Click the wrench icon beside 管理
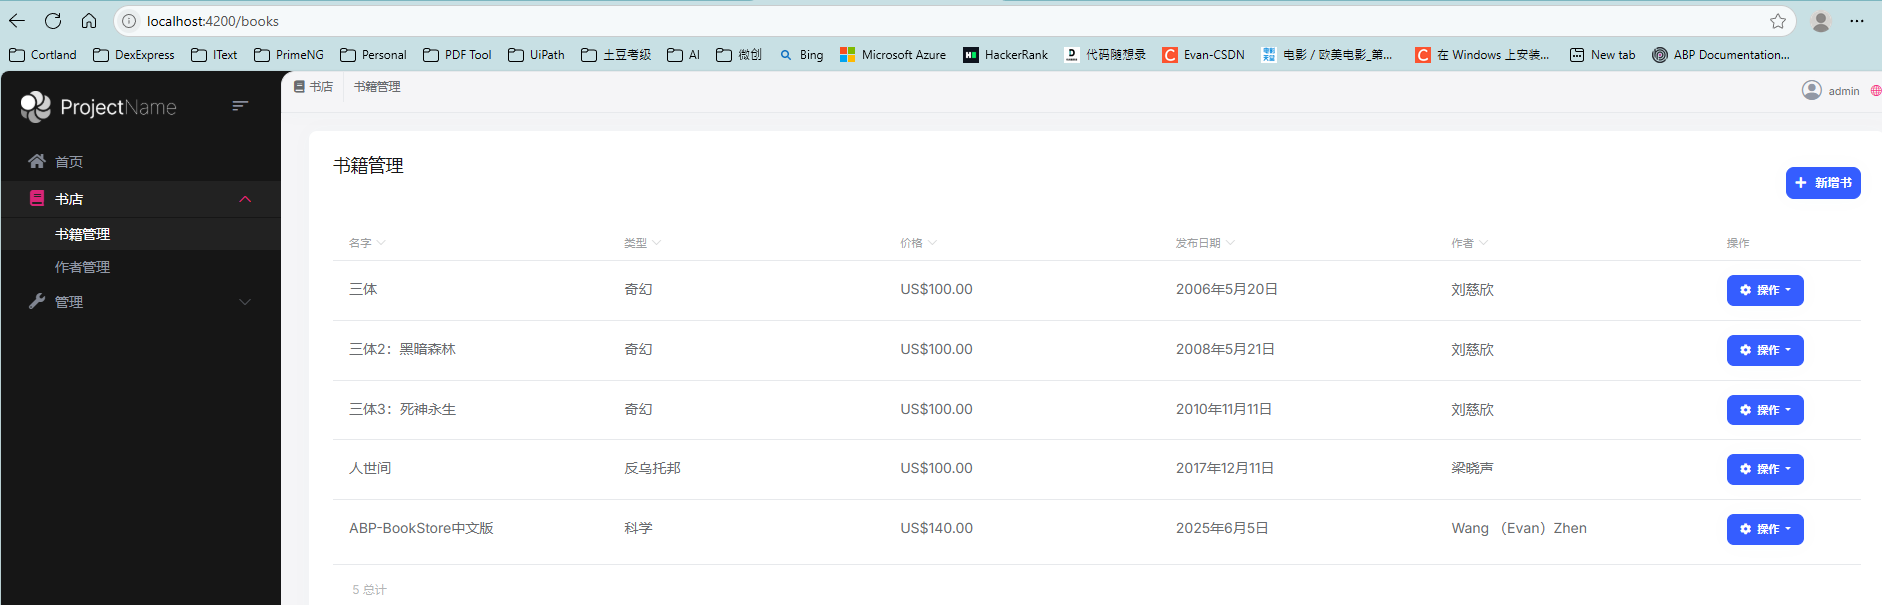Viewport: 1882px width, 605px height. pyautogui.click(x=37, y=301)
